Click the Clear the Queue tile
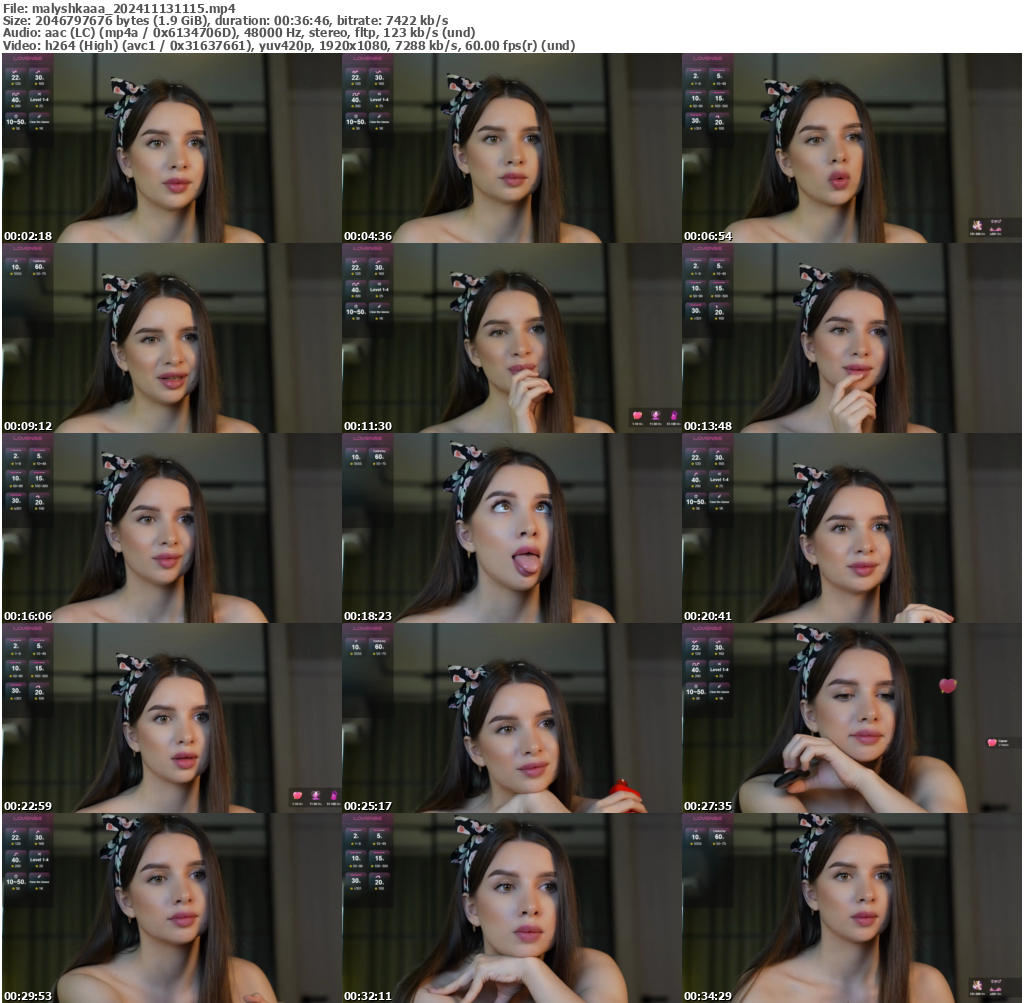The image size is (1024, 1003). click(40, 123)
